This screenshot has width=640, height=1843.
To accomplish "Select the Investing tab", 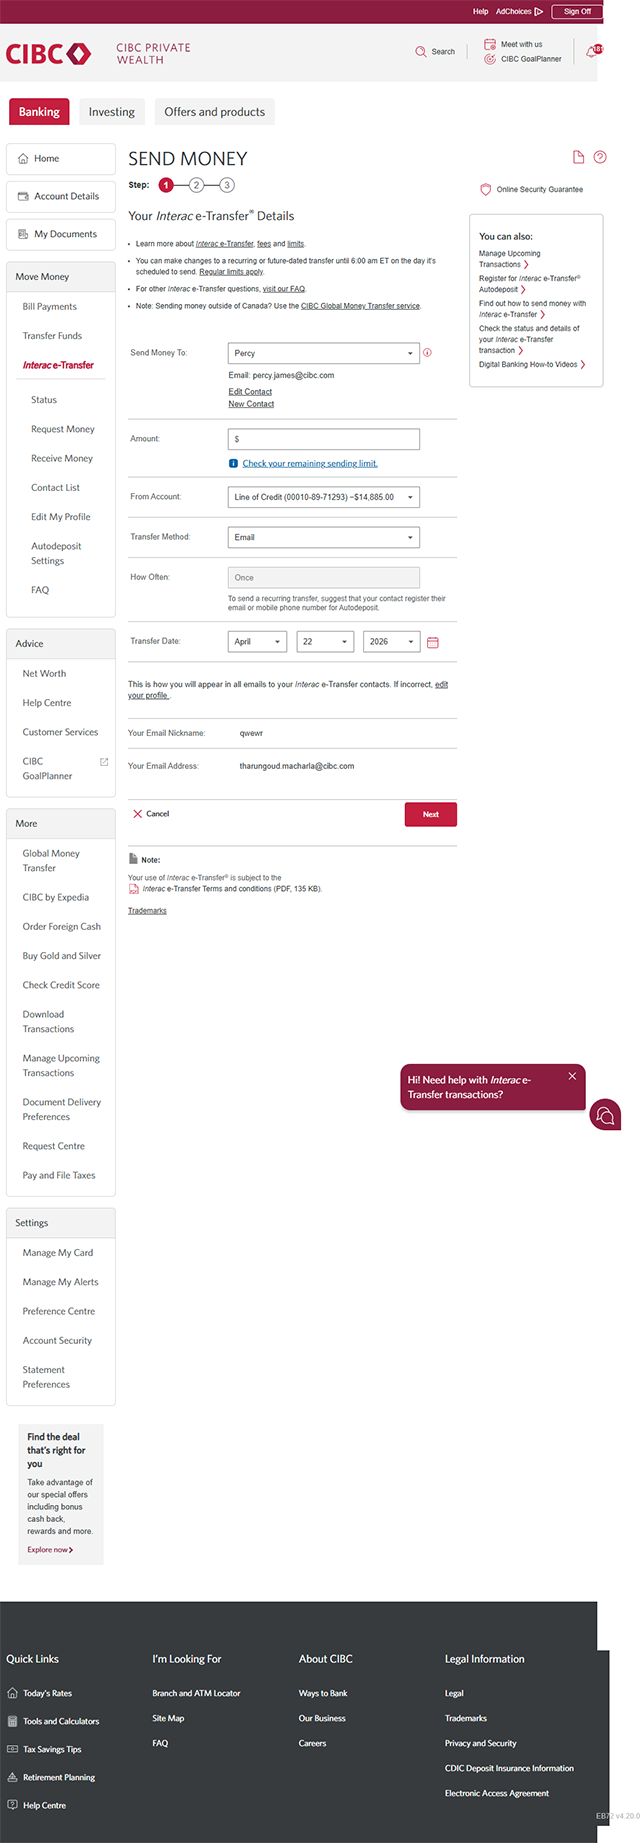I will coord(112,112).
